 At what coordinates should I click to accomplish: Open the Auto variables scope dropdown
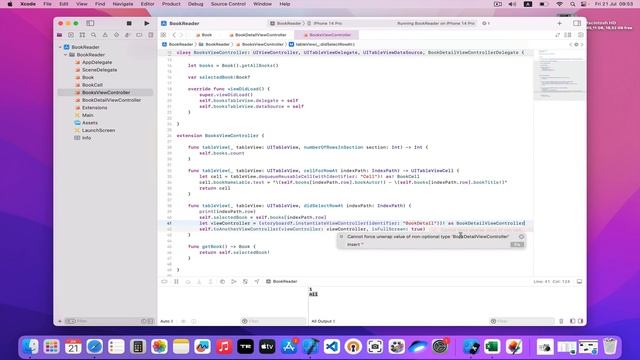[167, 321]
